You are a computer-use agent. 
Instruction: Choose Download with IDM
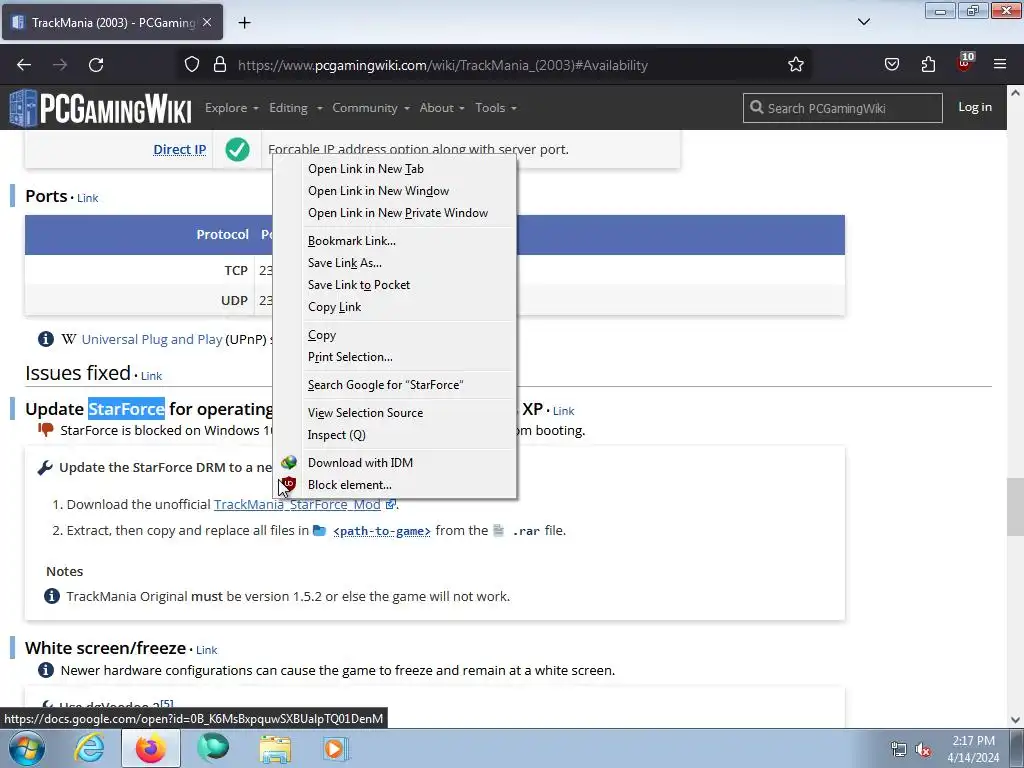coord(394,462)
